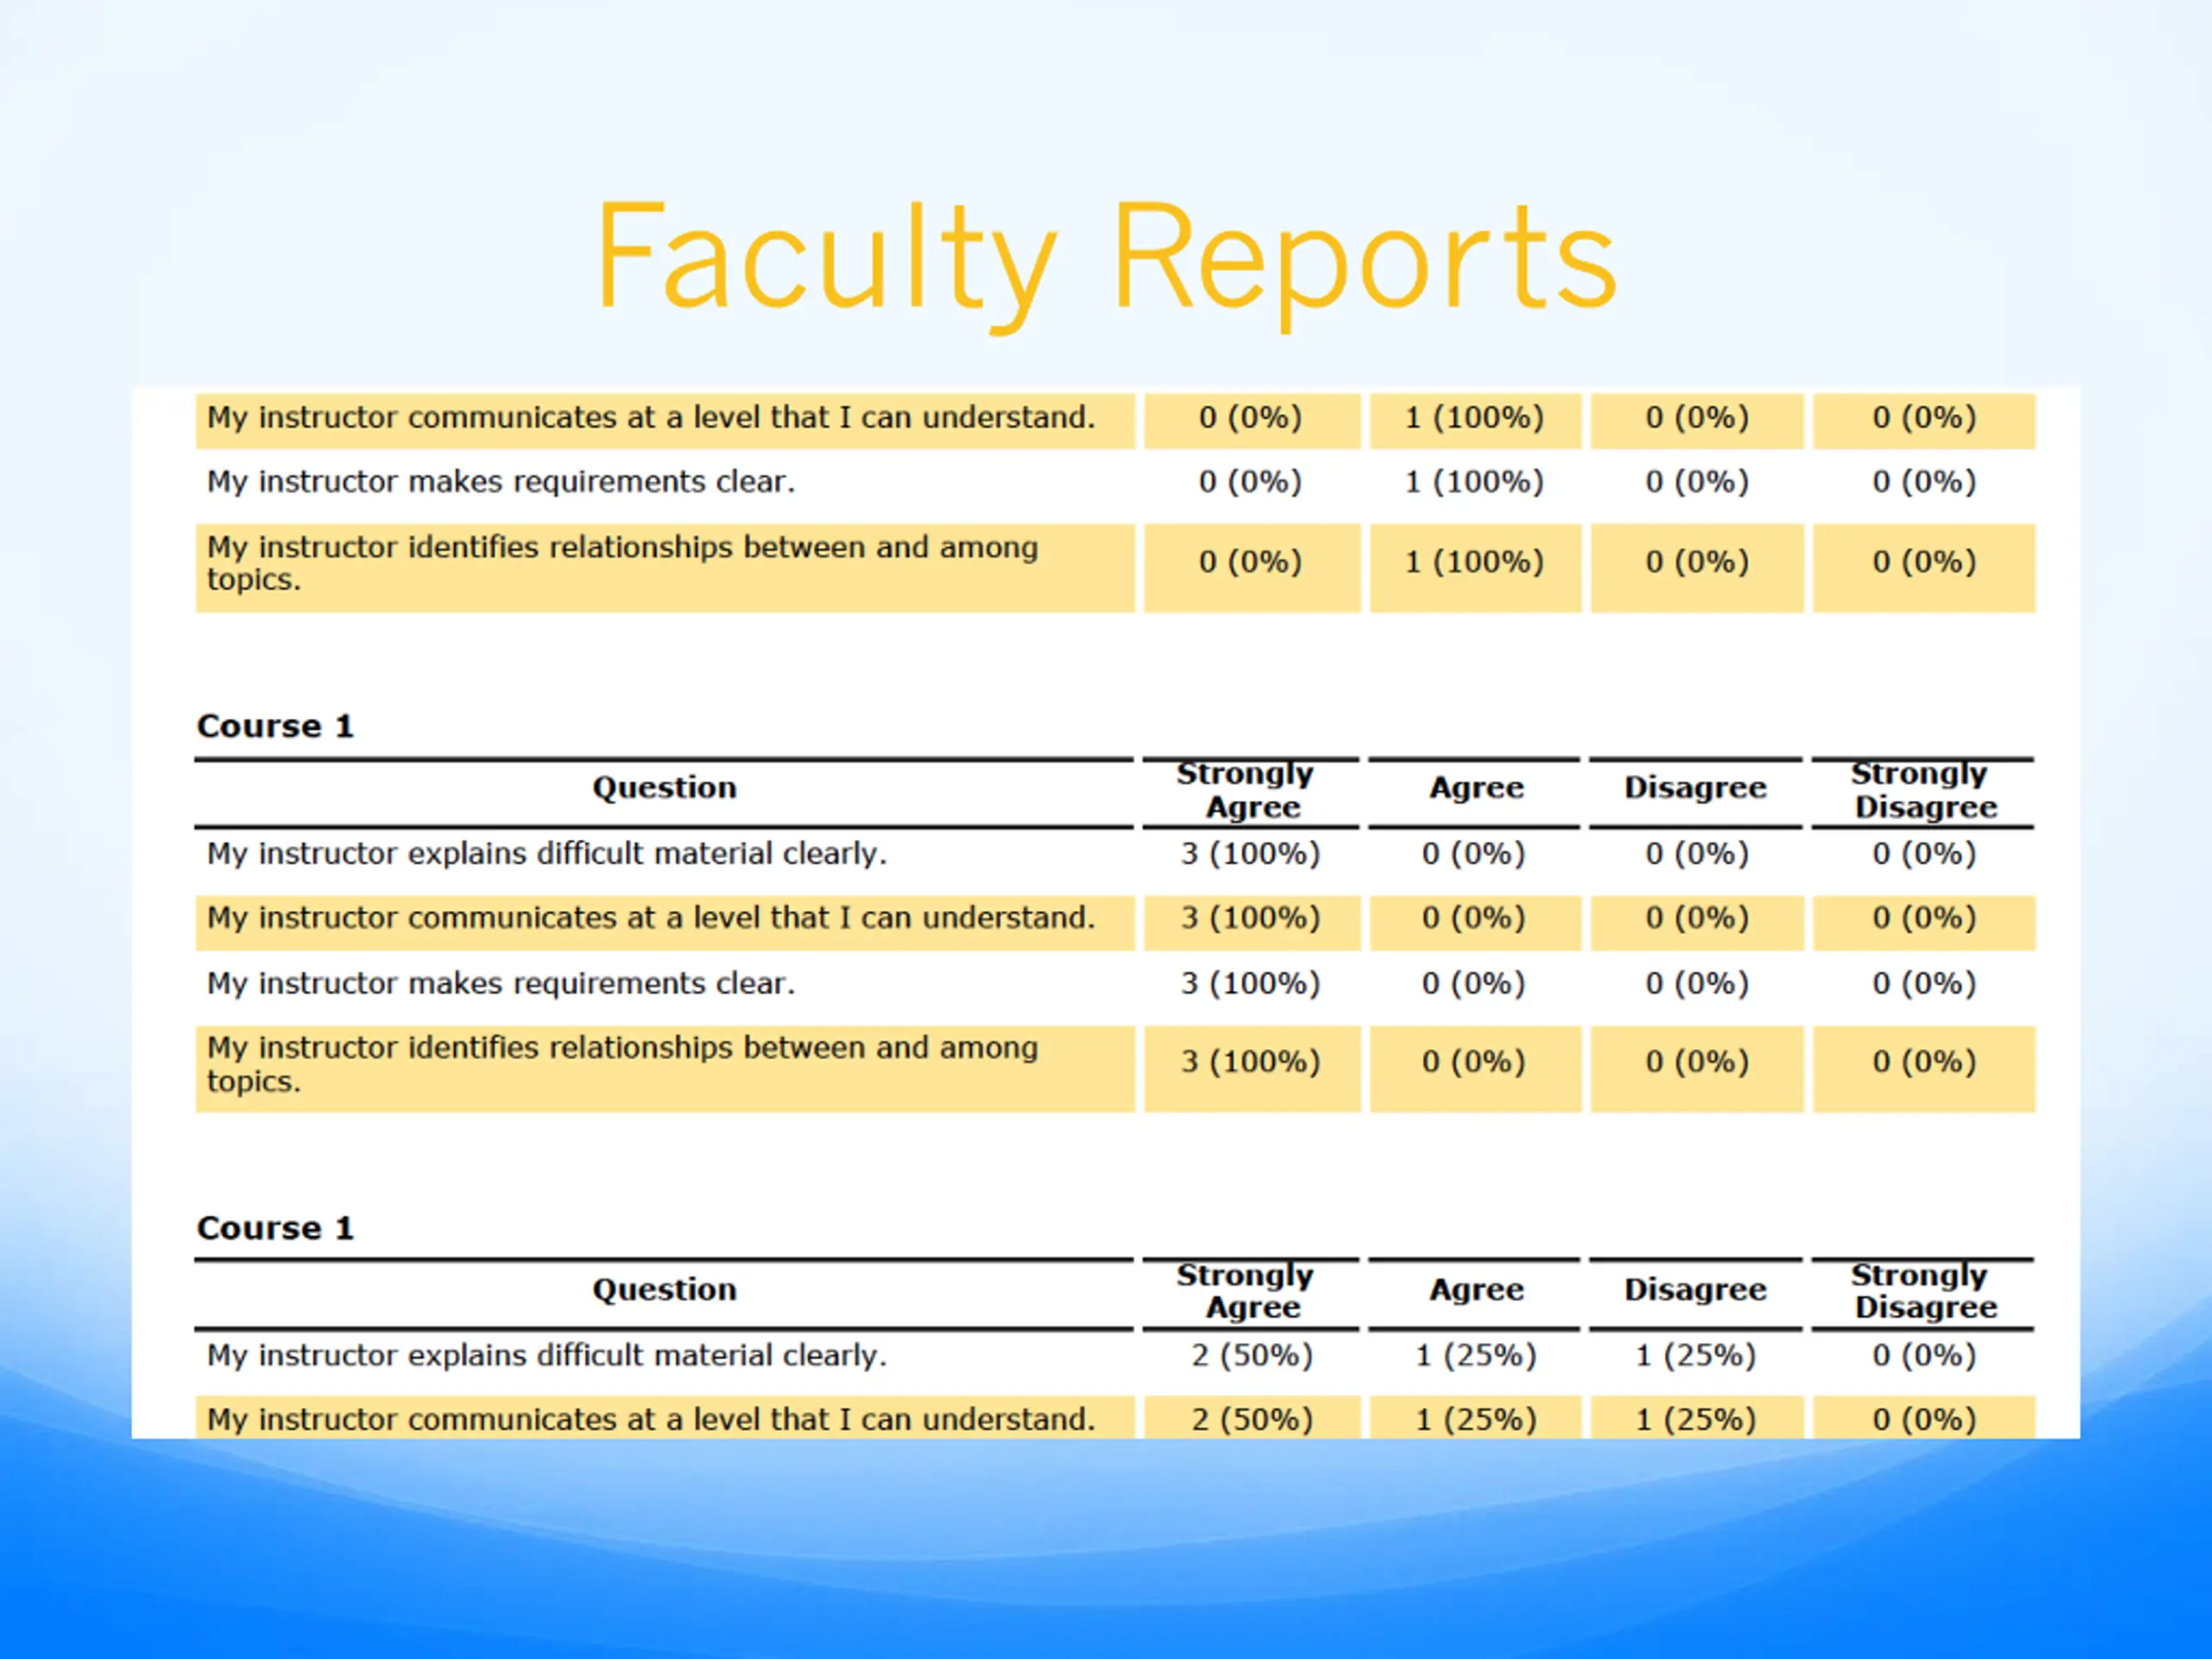The width and height of the screenshot is (2212, 1659).
Task: Click the communicates question beside 3 (100%)
Action: (x=651, y=918)
